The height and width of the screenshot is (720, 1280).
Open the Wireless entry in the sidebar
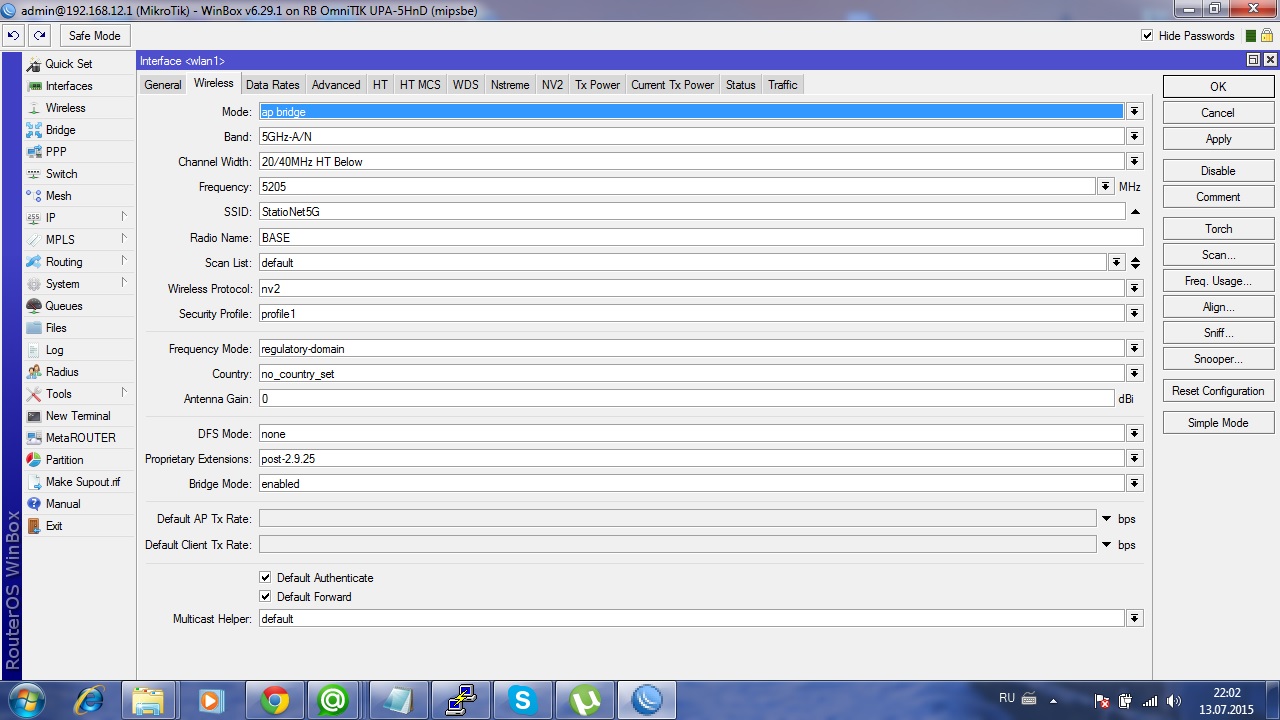(65, 108)
